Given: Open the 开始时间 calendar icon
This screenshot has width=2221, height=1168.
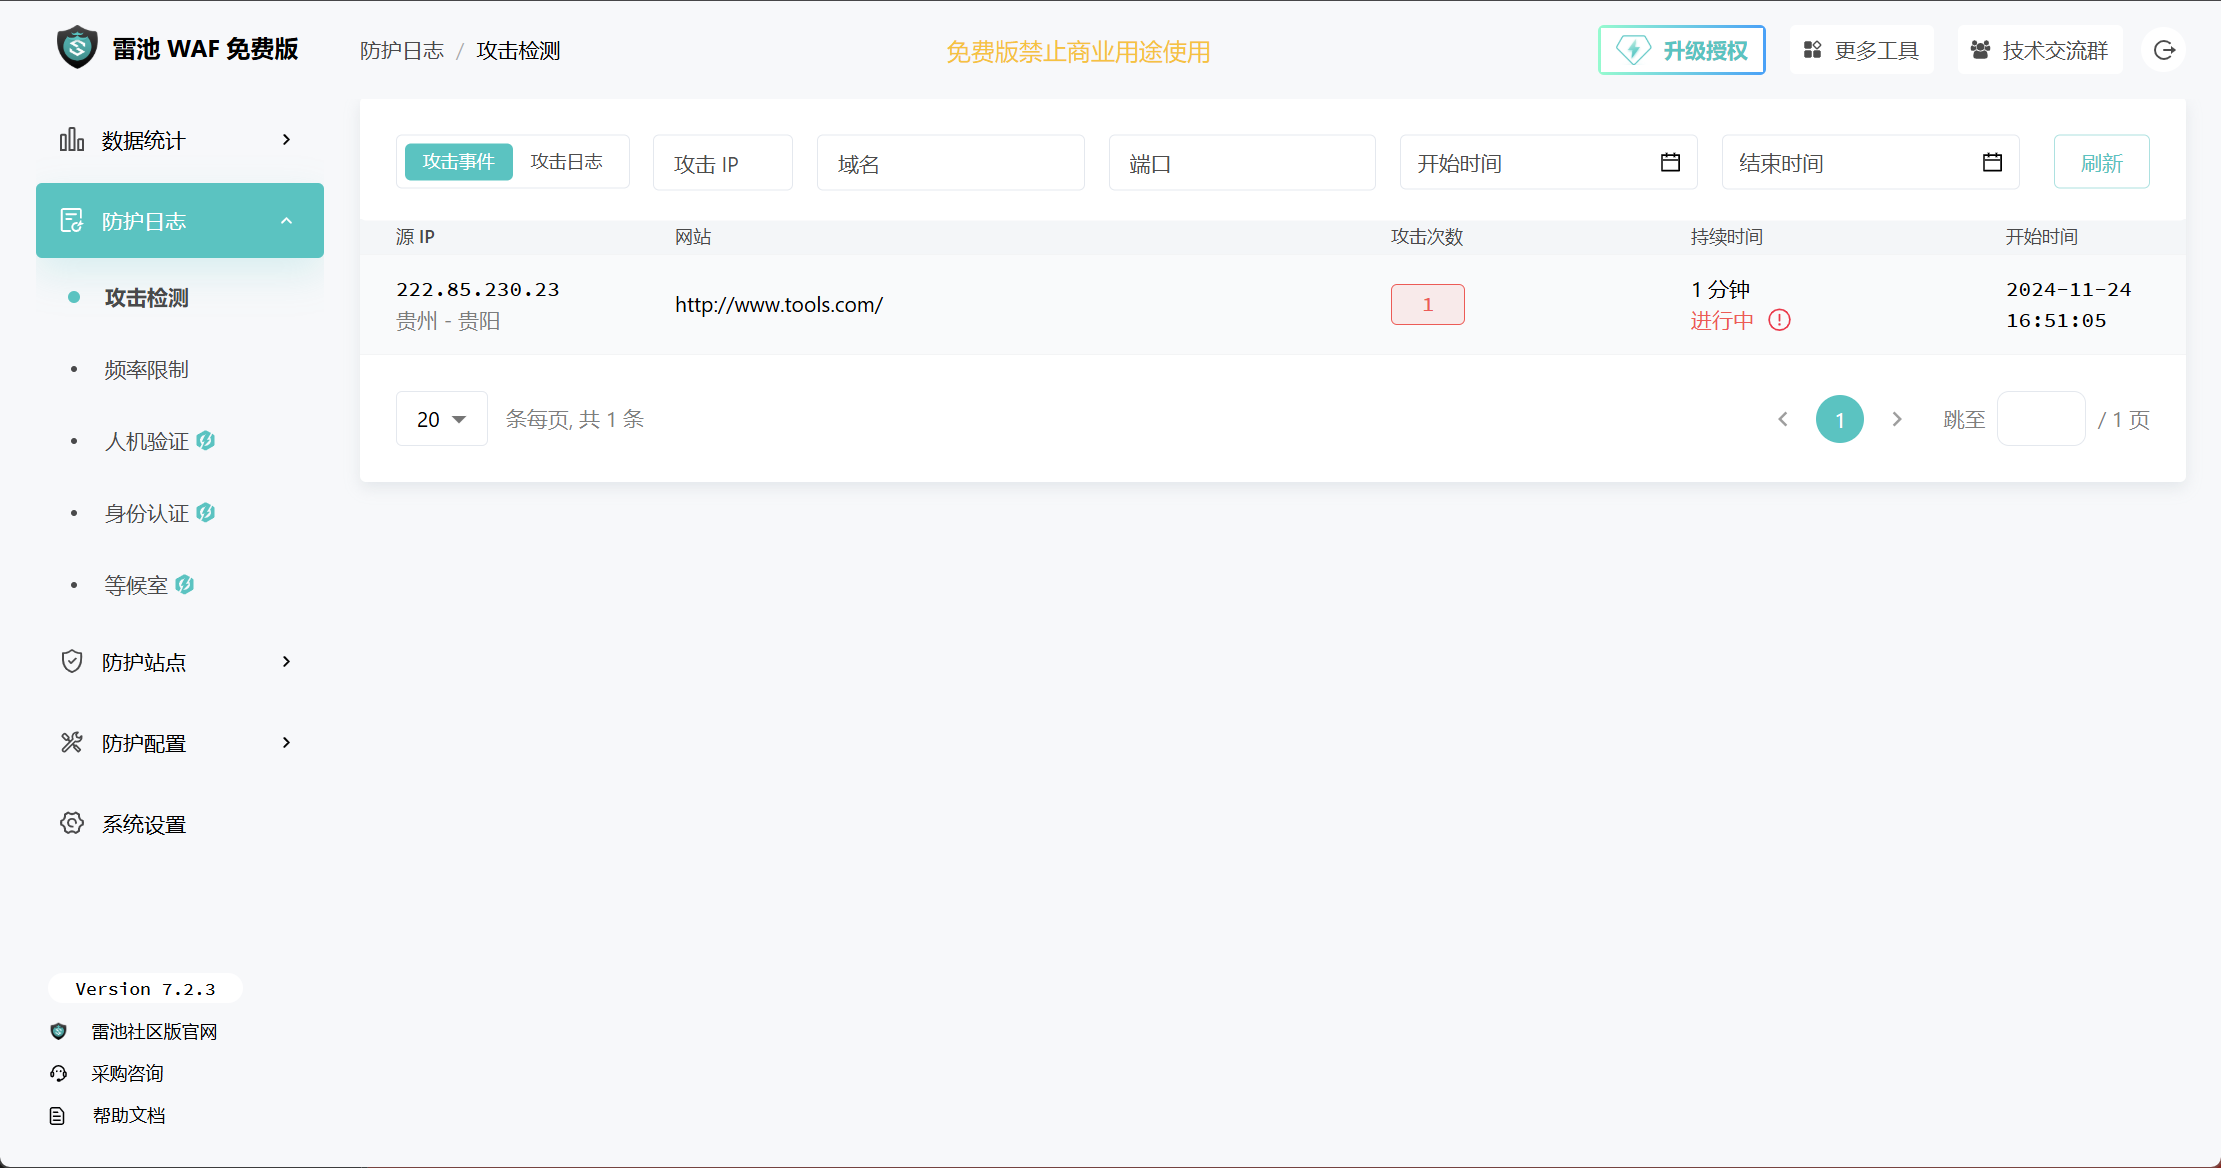Looking at the screenshot, I should pos(1670,162).
